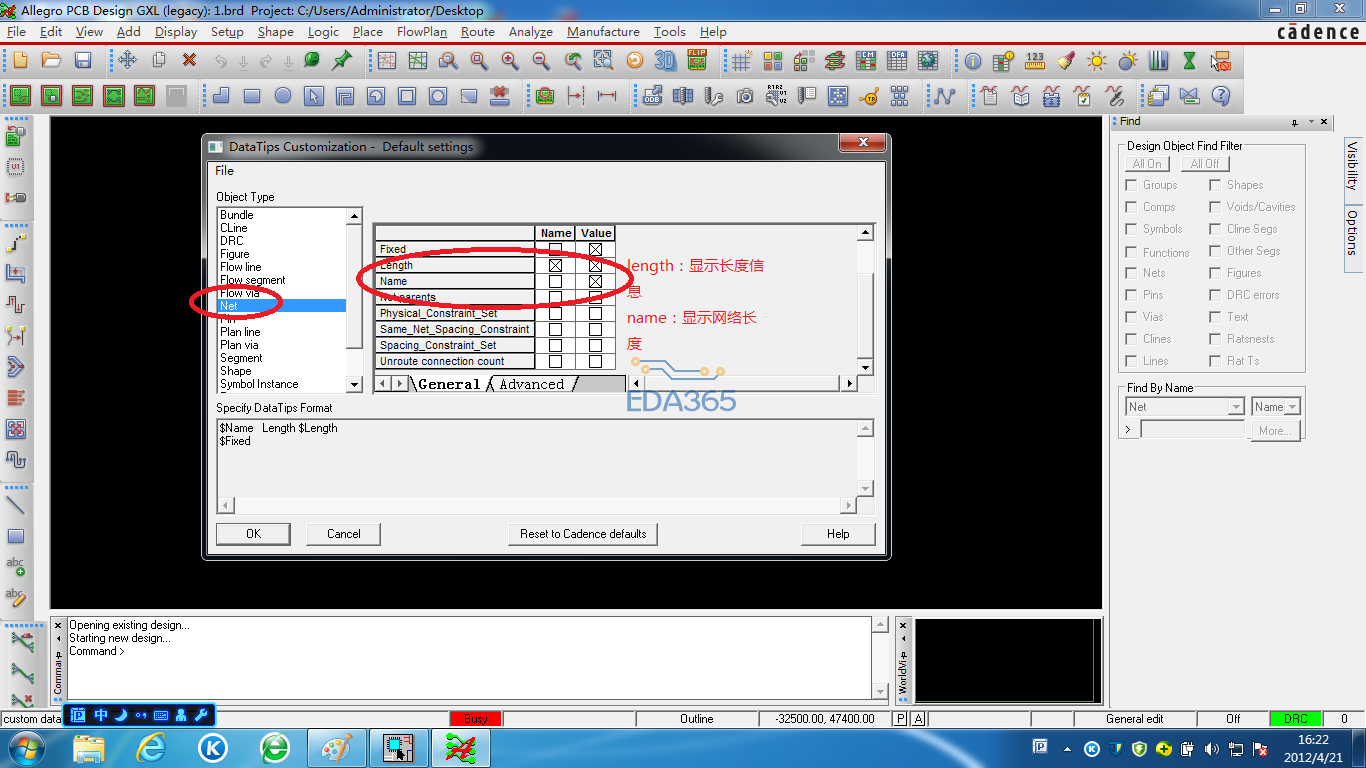
Task: Switch to the General tab
Action: [x=449, y=384]
